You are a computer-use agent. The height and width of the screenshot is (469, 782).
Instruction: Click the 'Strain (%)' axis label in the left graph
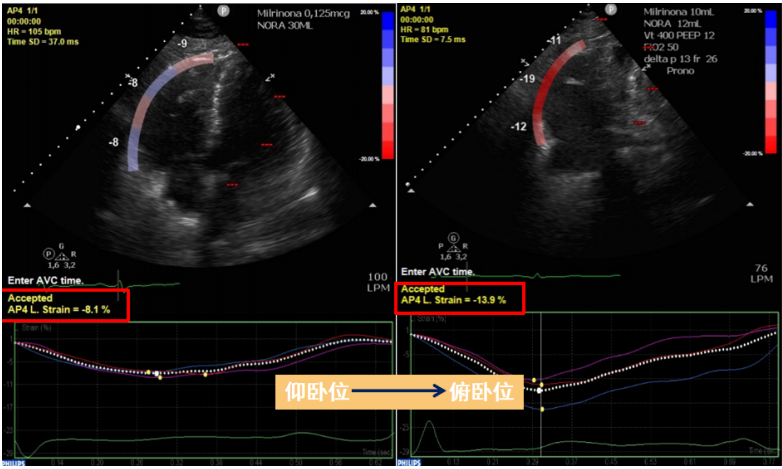point(36,328)
